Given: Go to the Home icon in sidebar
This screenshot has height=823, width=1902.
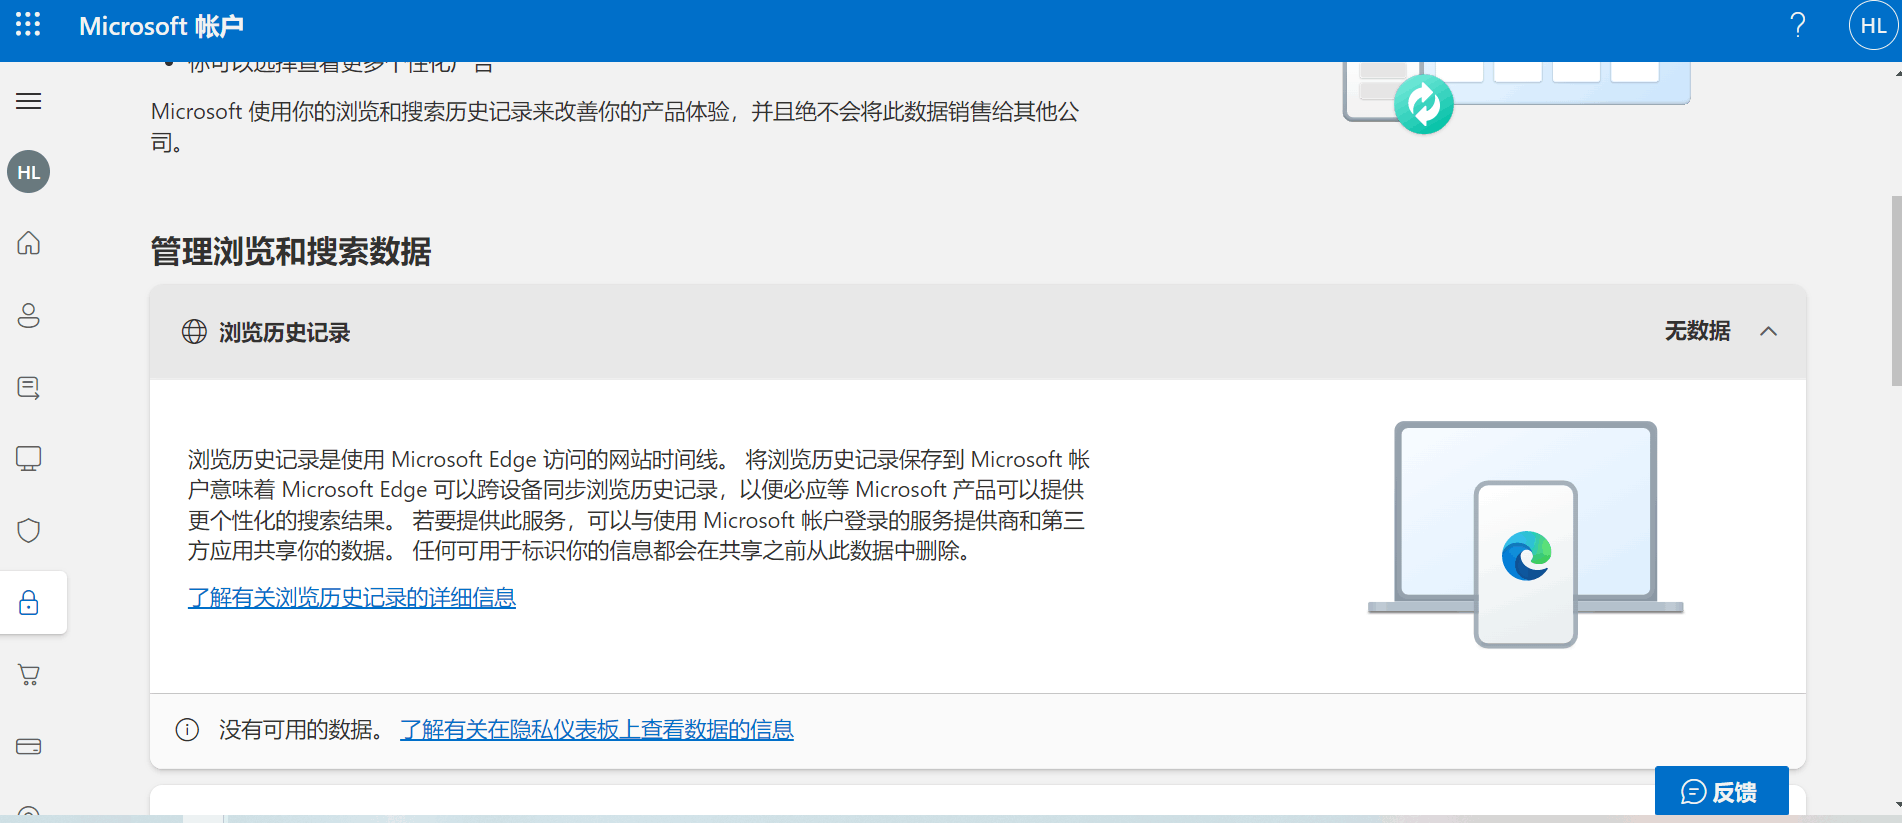Looking at the screenshot, I should coord(29,243).
